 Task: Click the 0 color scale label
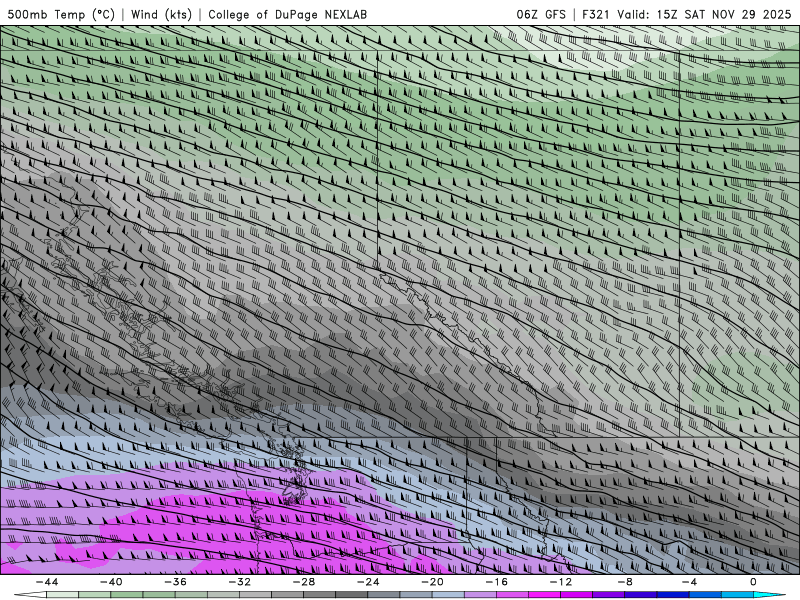[754, 582]
